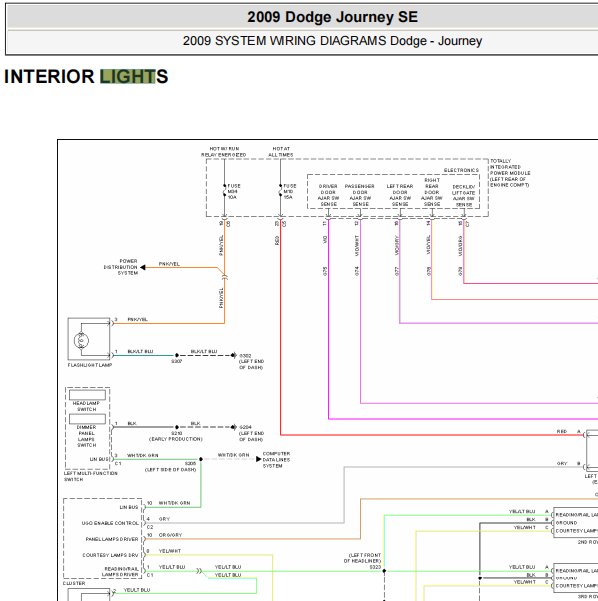The image size is (598, 601).
Task: Click the 'VIO/GRY' vertical wire label
Action: (x=397, y=246)
